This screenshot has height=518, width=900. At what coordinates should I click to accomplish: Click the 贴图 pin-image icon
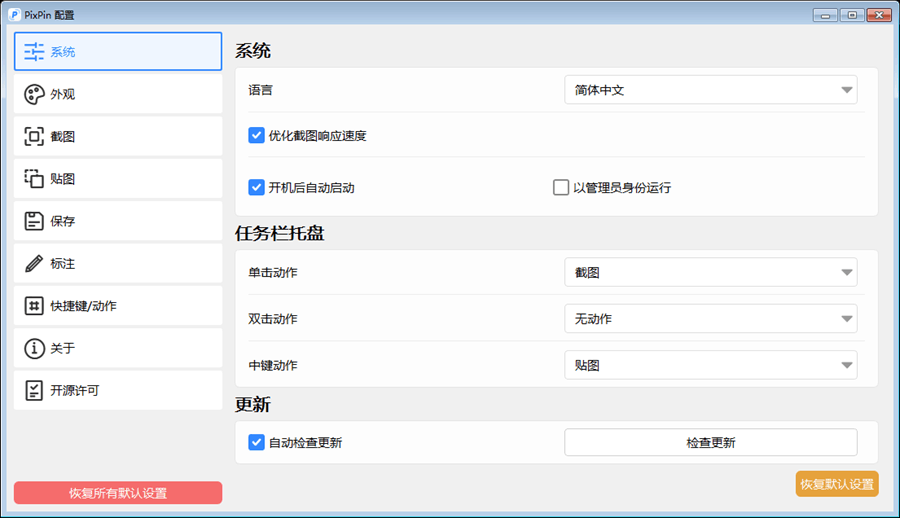click(x=34, y=179)
